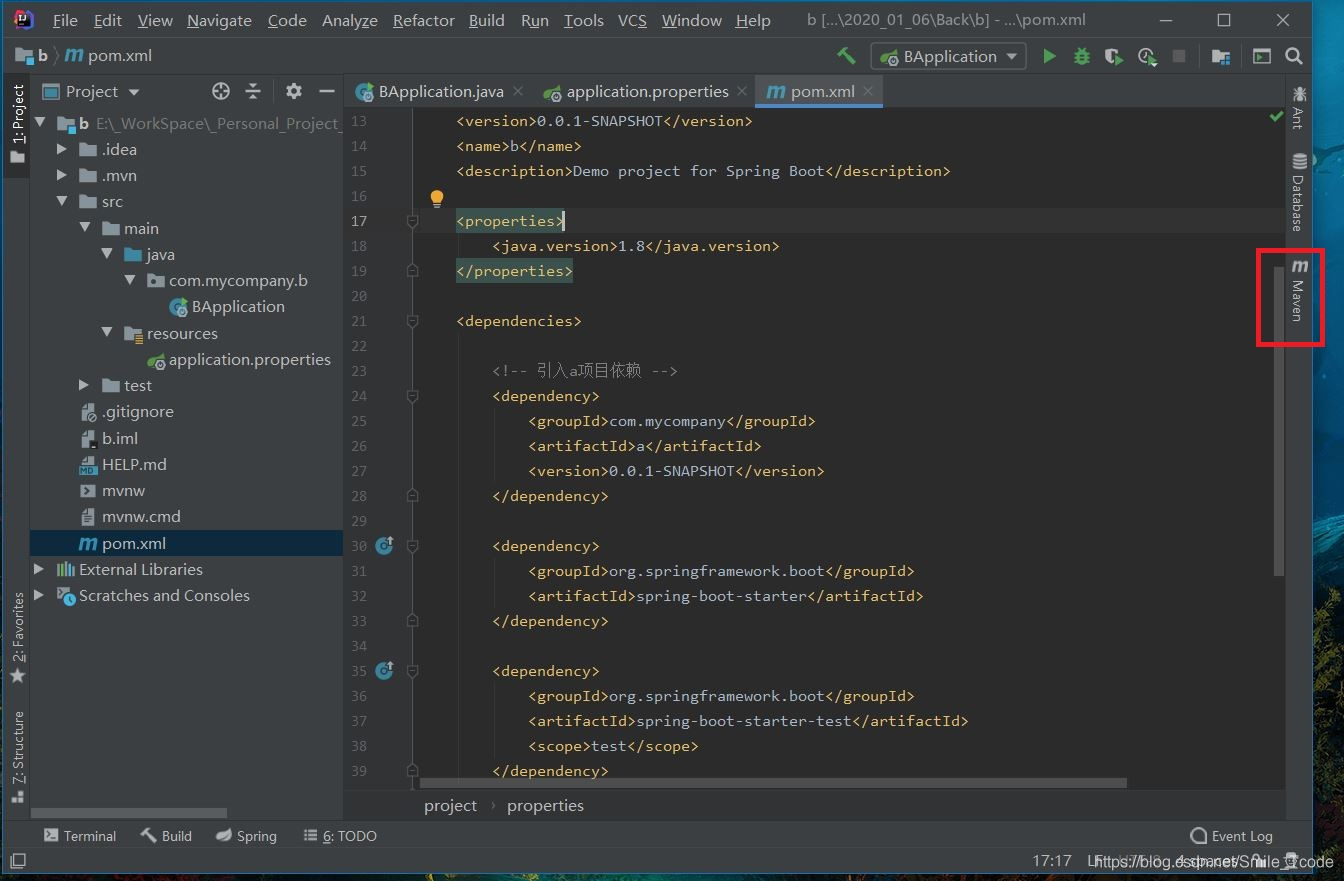This screenshot has height=881, width=1344.
Task: Toggle the 7: Structure side panel
Action: [17, 758]
